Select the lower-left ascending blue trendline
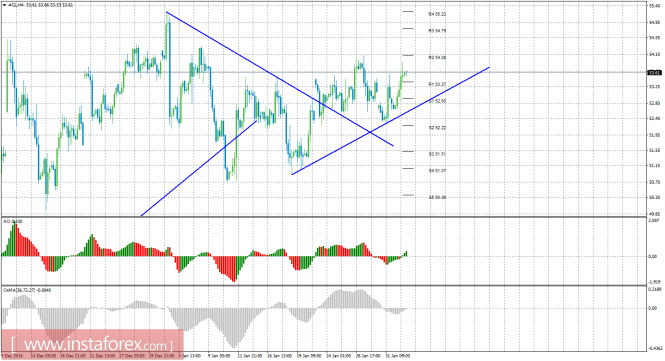 click(x=198, y=168)
